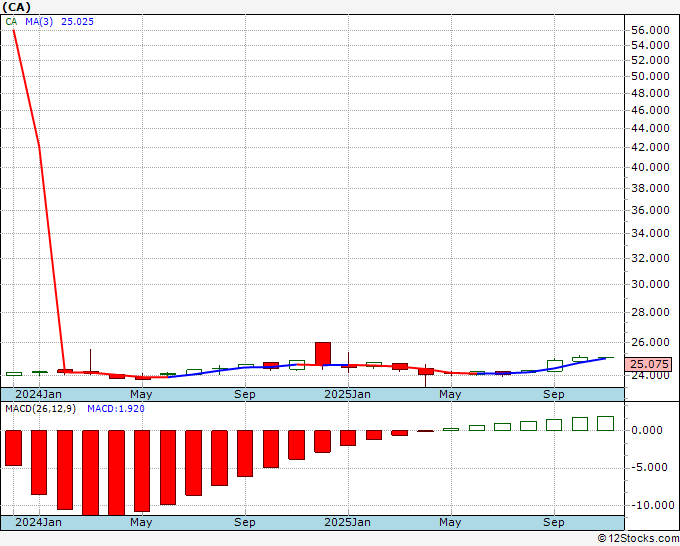Image resolution: width=680 pixels, height=546 pixels.
Task: Click 2024Jan on the price chart date axis
Action: 39,394
